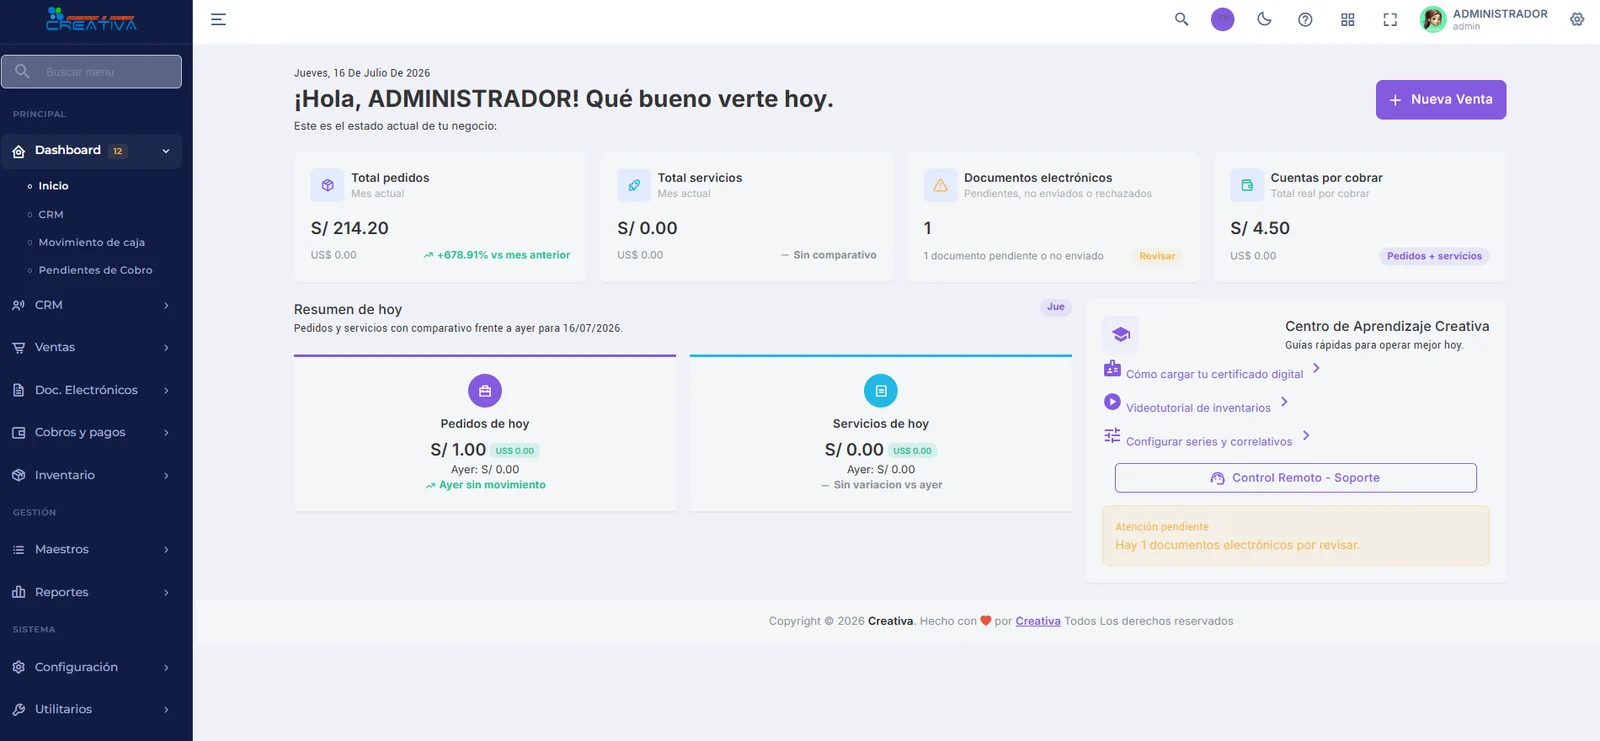Click the S/ 214.20 total pedidos value
Viewport: 1600px width, 741px height.
350,228
